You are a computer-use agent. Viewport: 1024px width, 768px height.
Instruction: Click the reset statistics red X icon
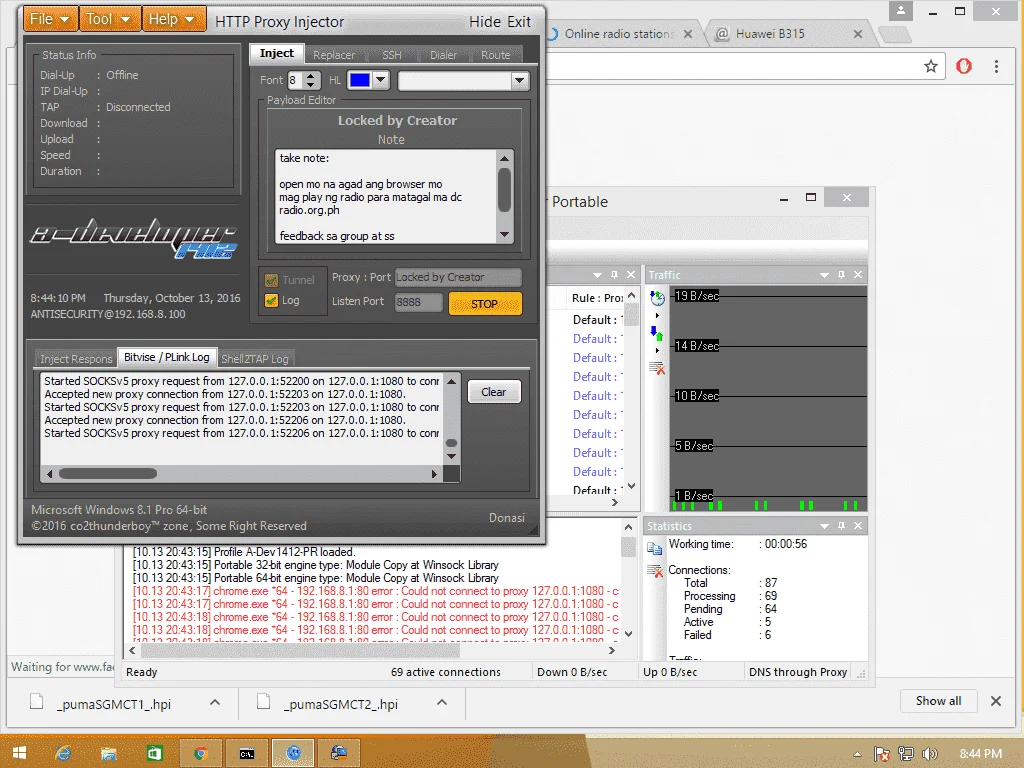(654, 571)
